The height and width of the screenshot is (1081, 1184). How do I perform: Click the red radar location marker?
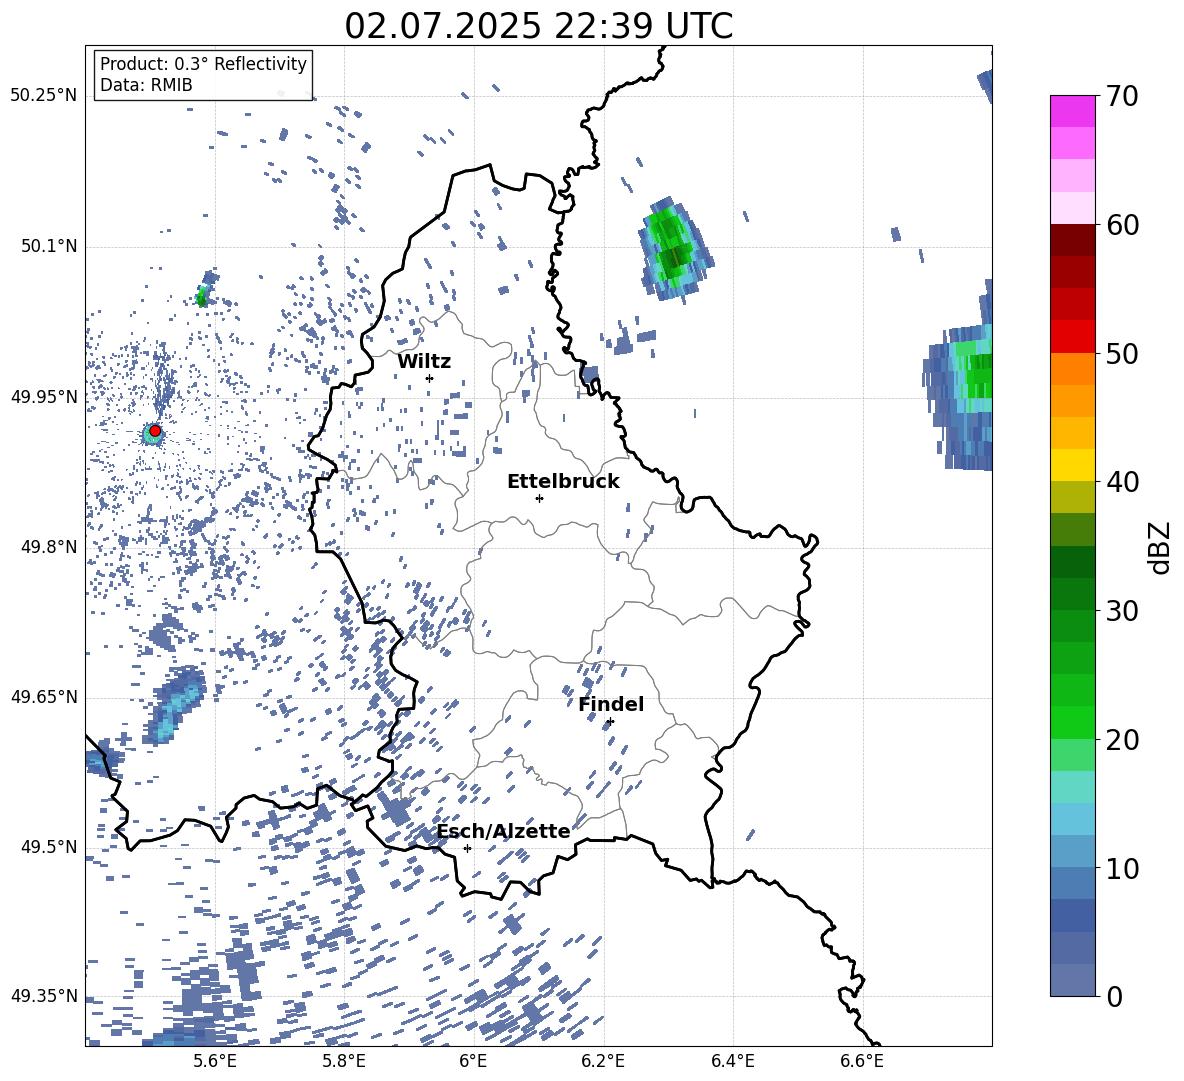[155, 431]
